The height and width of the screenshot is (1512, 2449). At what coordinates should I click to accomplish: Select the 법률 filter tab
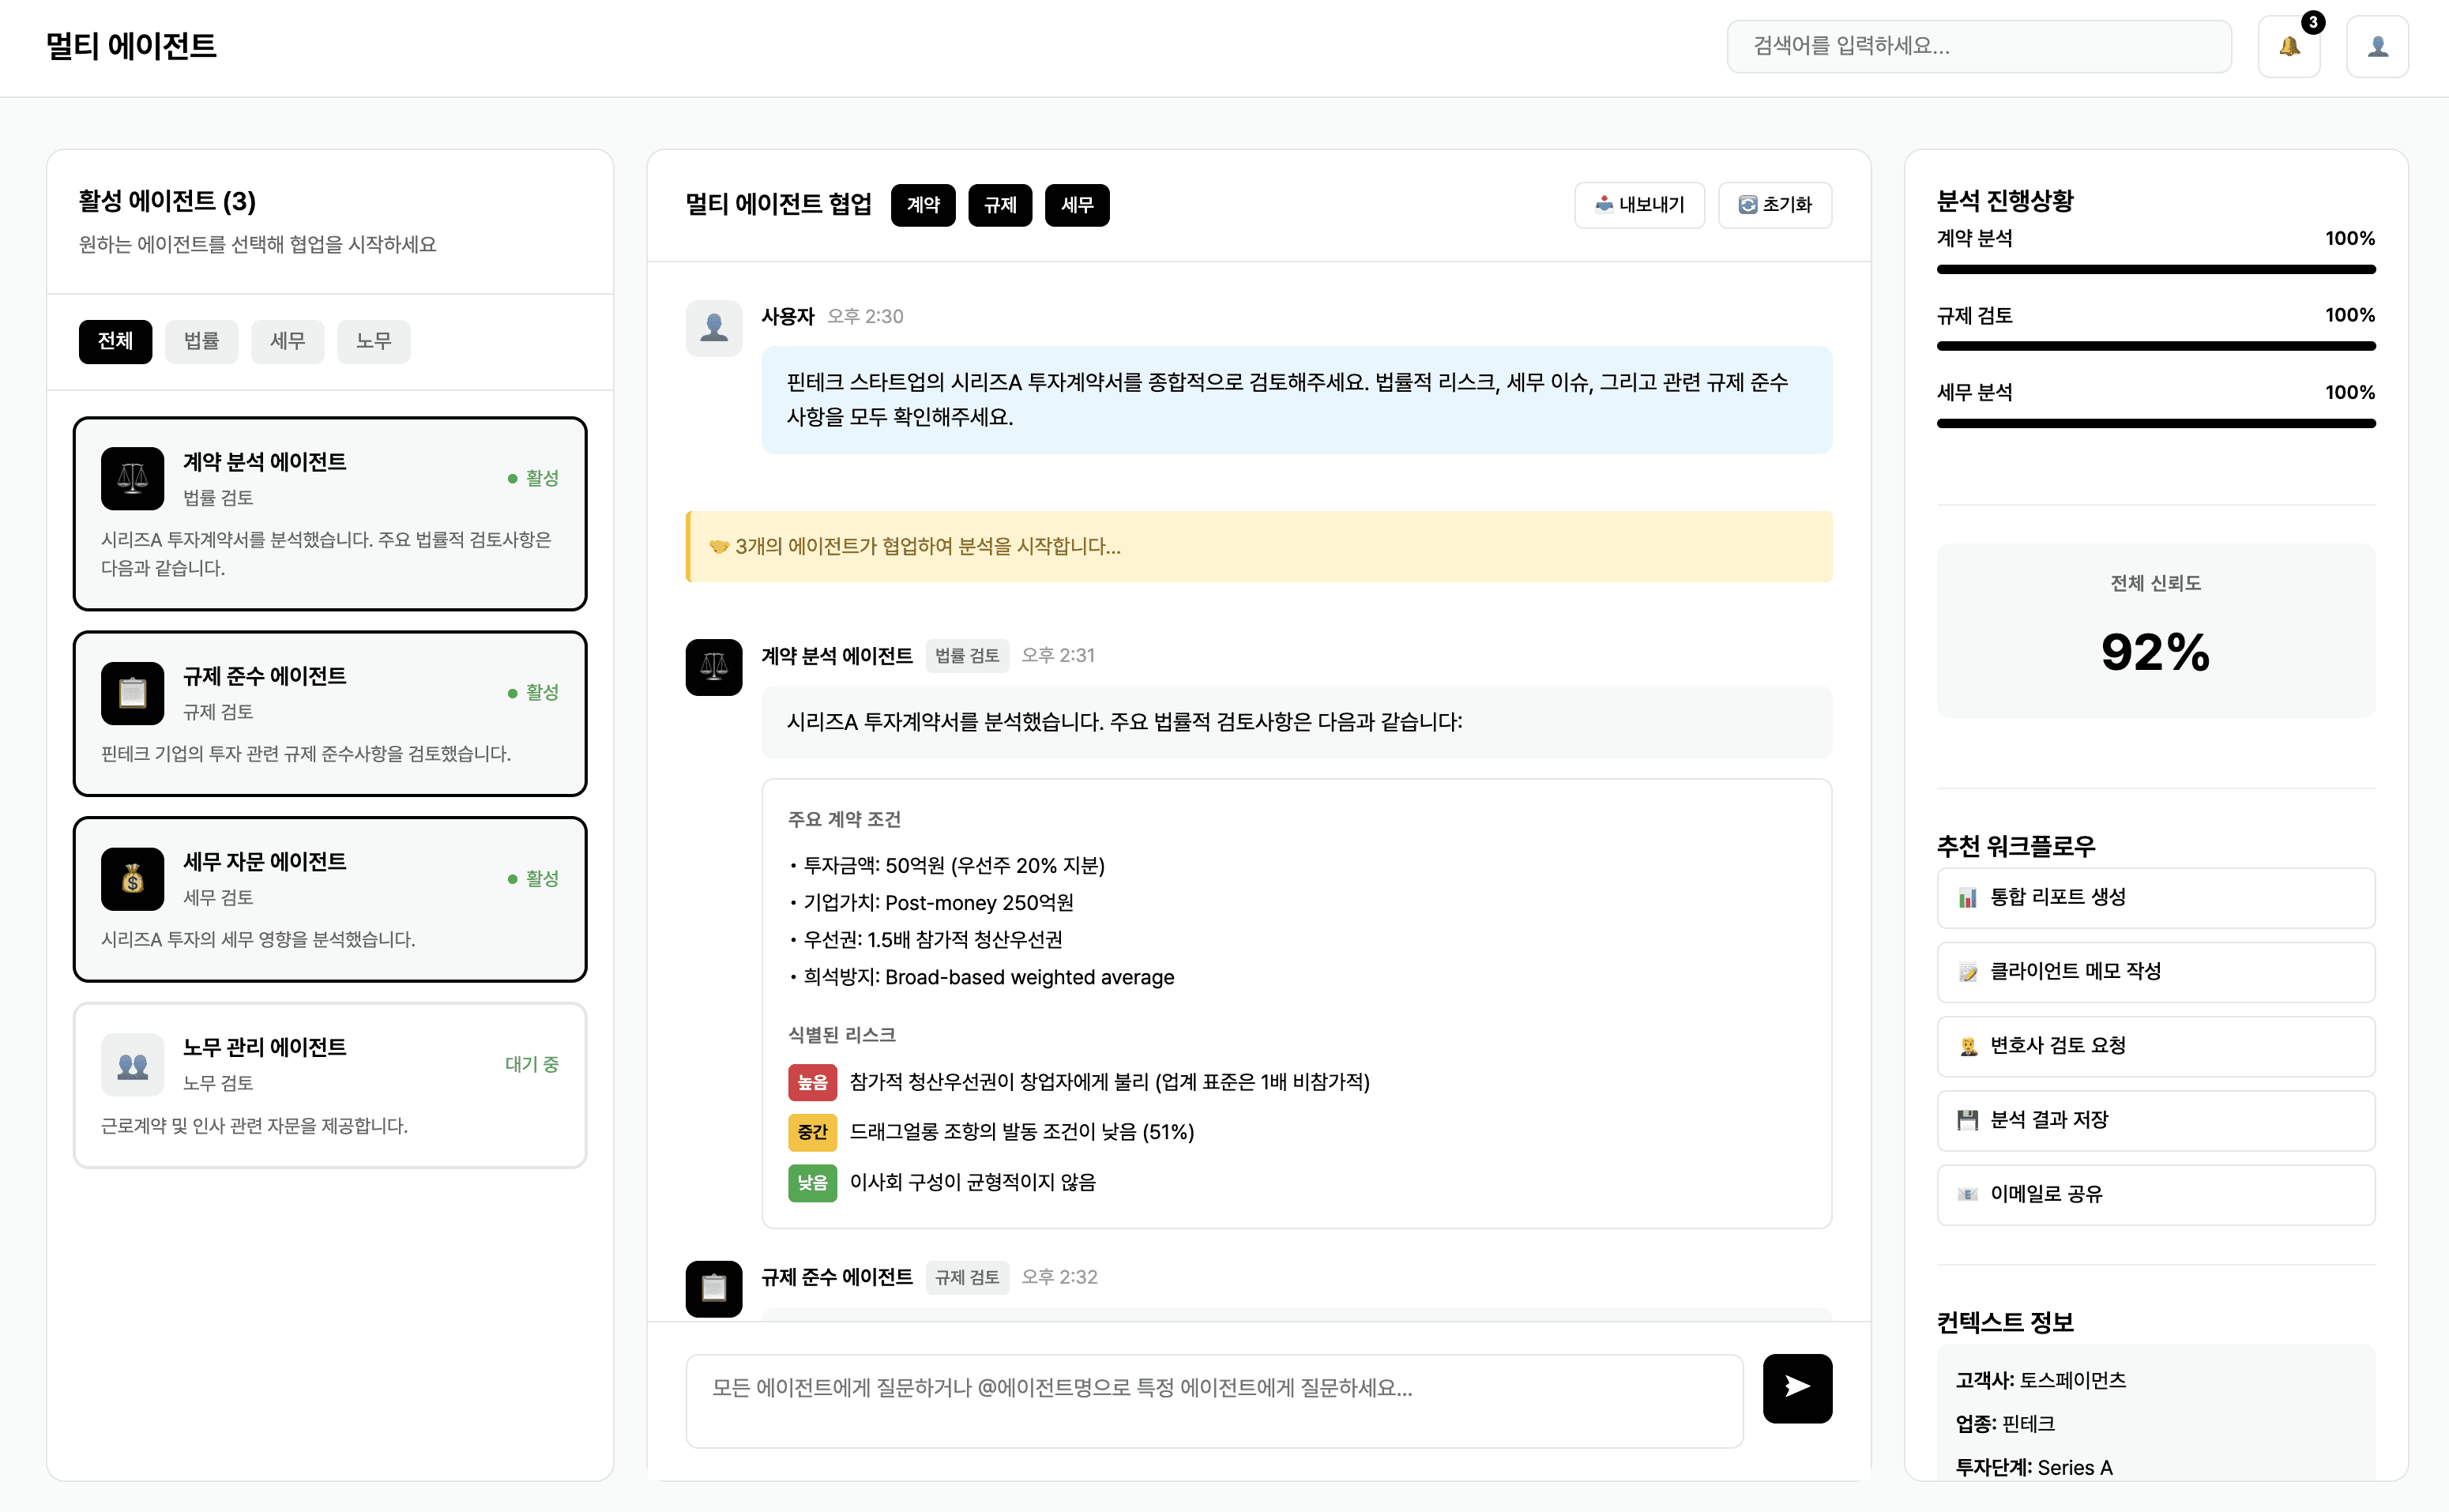(201, 341)
